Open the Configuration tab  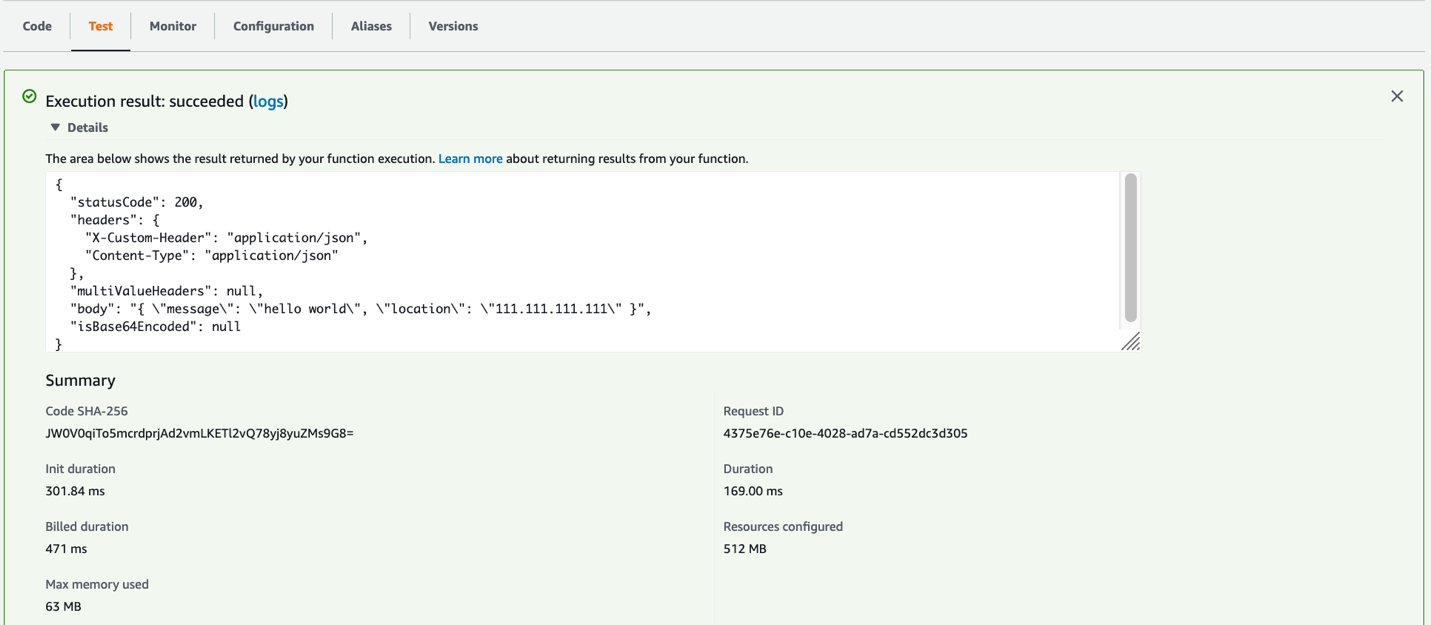pyautogui.click(x=273, y=26)
